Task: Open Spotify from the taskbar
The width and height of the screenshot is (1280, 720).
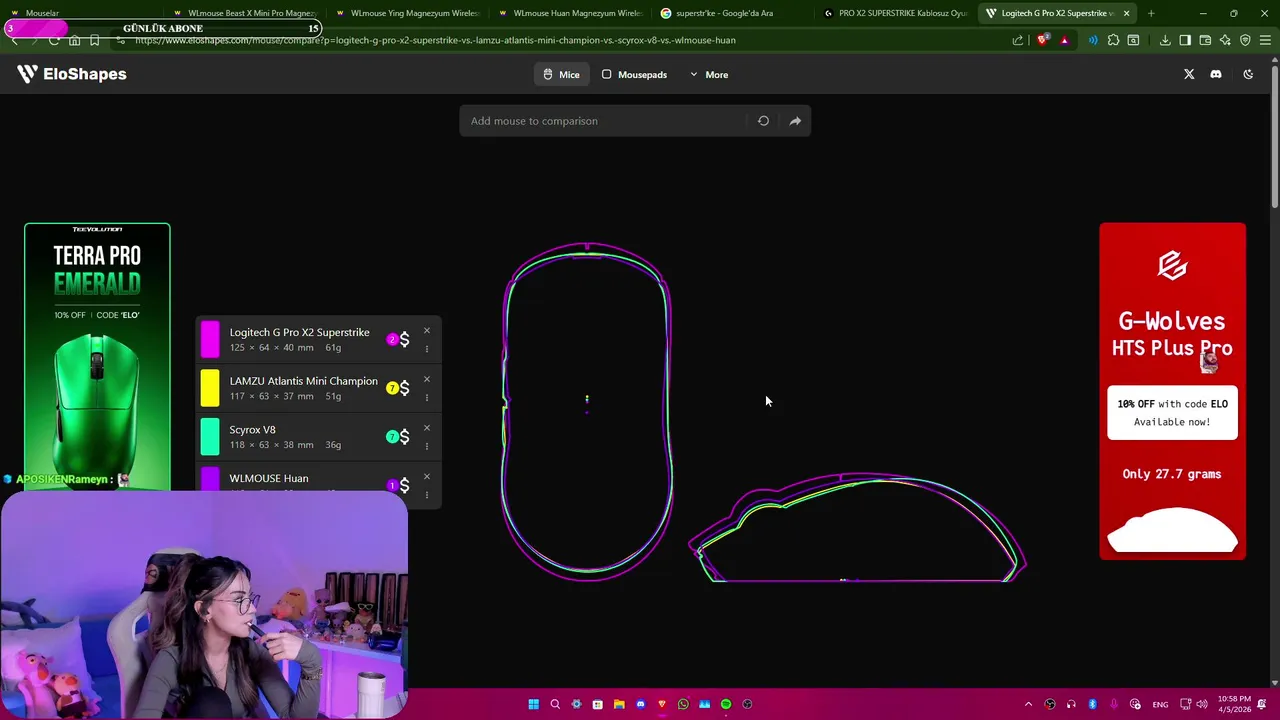Action: pos(726,704)
